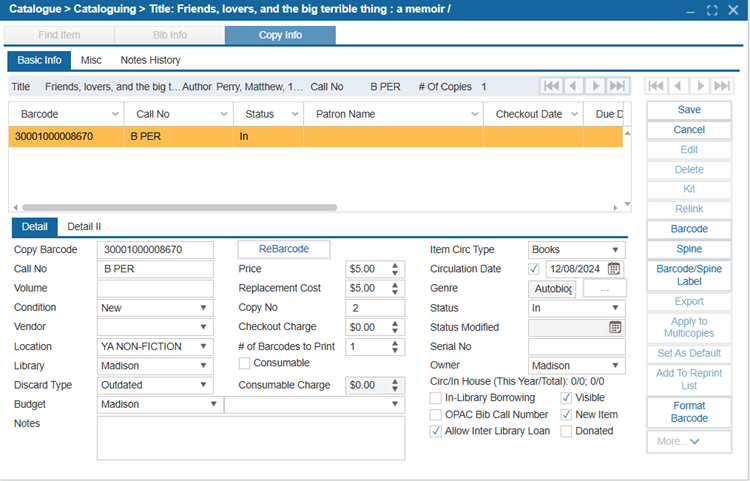Viewport: 750px width, 481px height.
Task: Click the Format Barcode button
Action: [x=689, y=412]
